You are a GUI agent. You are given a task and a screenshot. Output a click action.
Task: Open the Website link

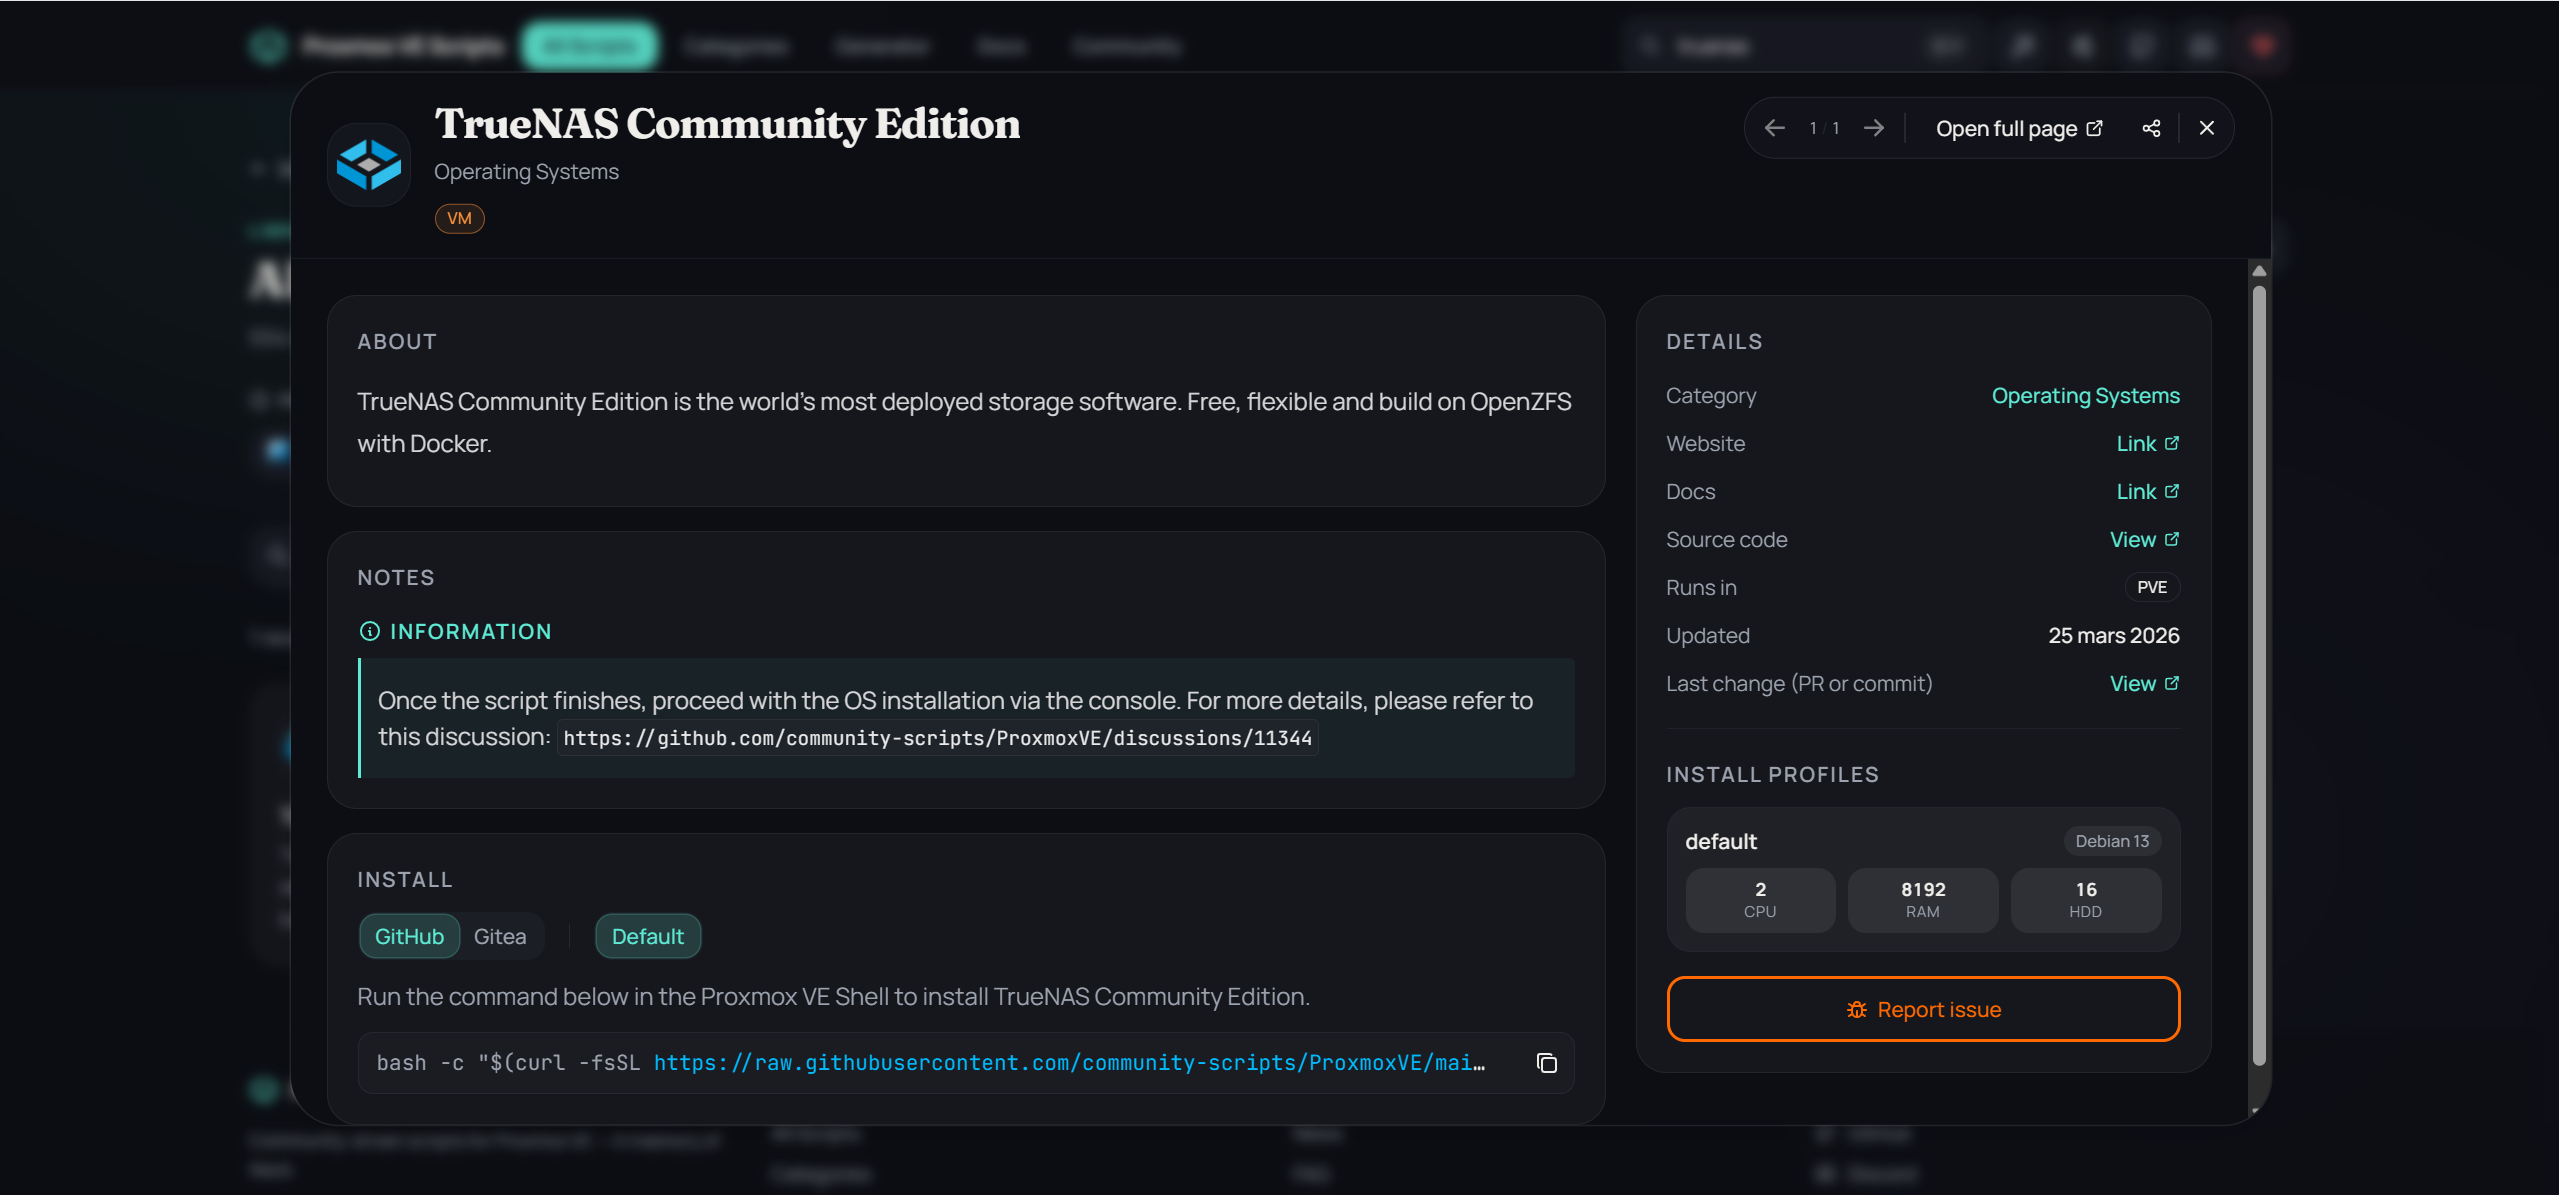pyautogui.click(x=2148, y=443)
